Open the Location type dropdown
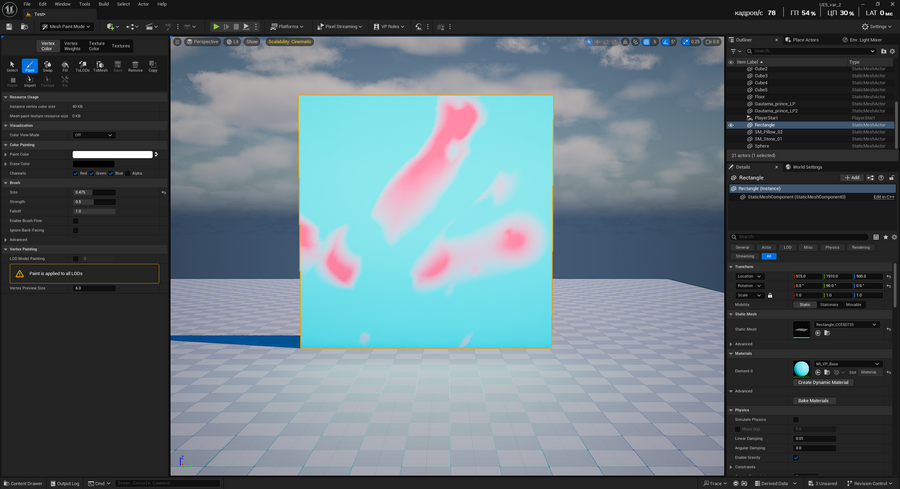 750,277
